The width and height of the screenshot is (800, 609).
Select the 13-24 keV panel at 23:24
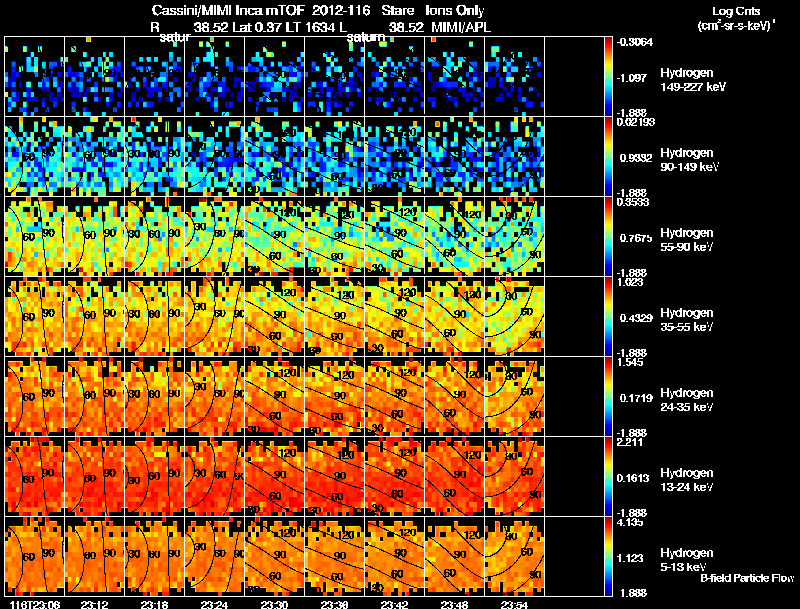(214, 476)
